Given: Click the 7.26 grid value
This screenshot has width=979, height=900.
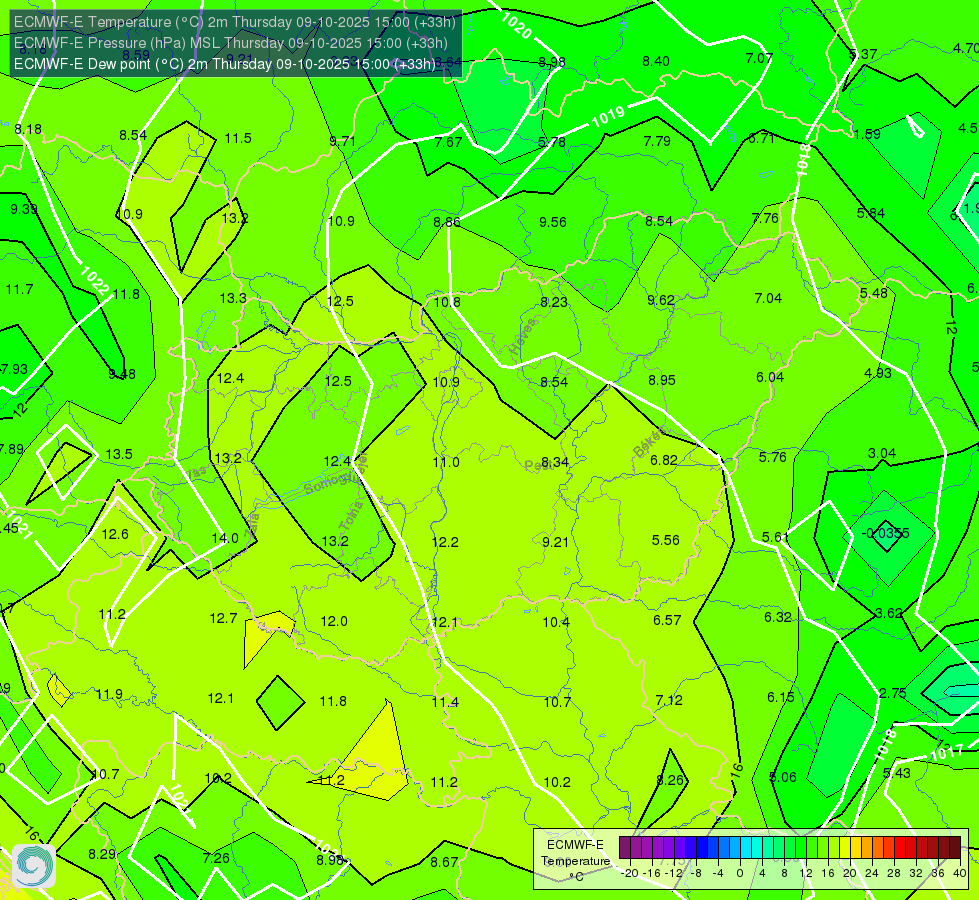Looking at the screenshot, I should coord(216,858).
